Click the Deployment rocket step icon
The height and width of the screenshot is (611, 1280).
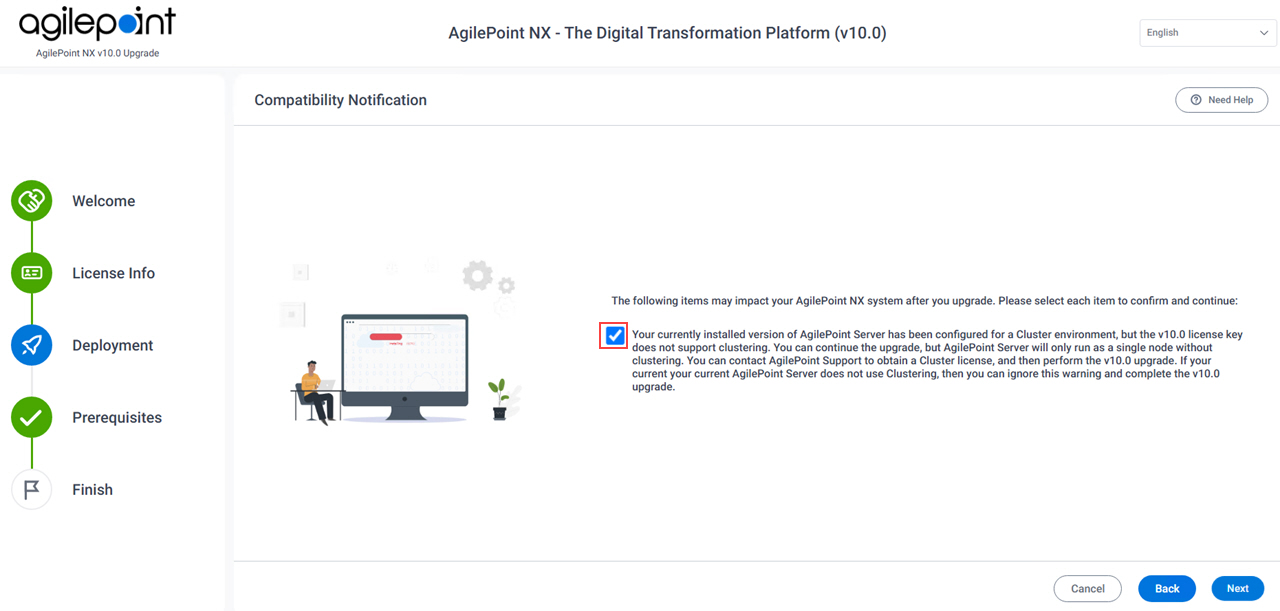click(x=32, y=345)
